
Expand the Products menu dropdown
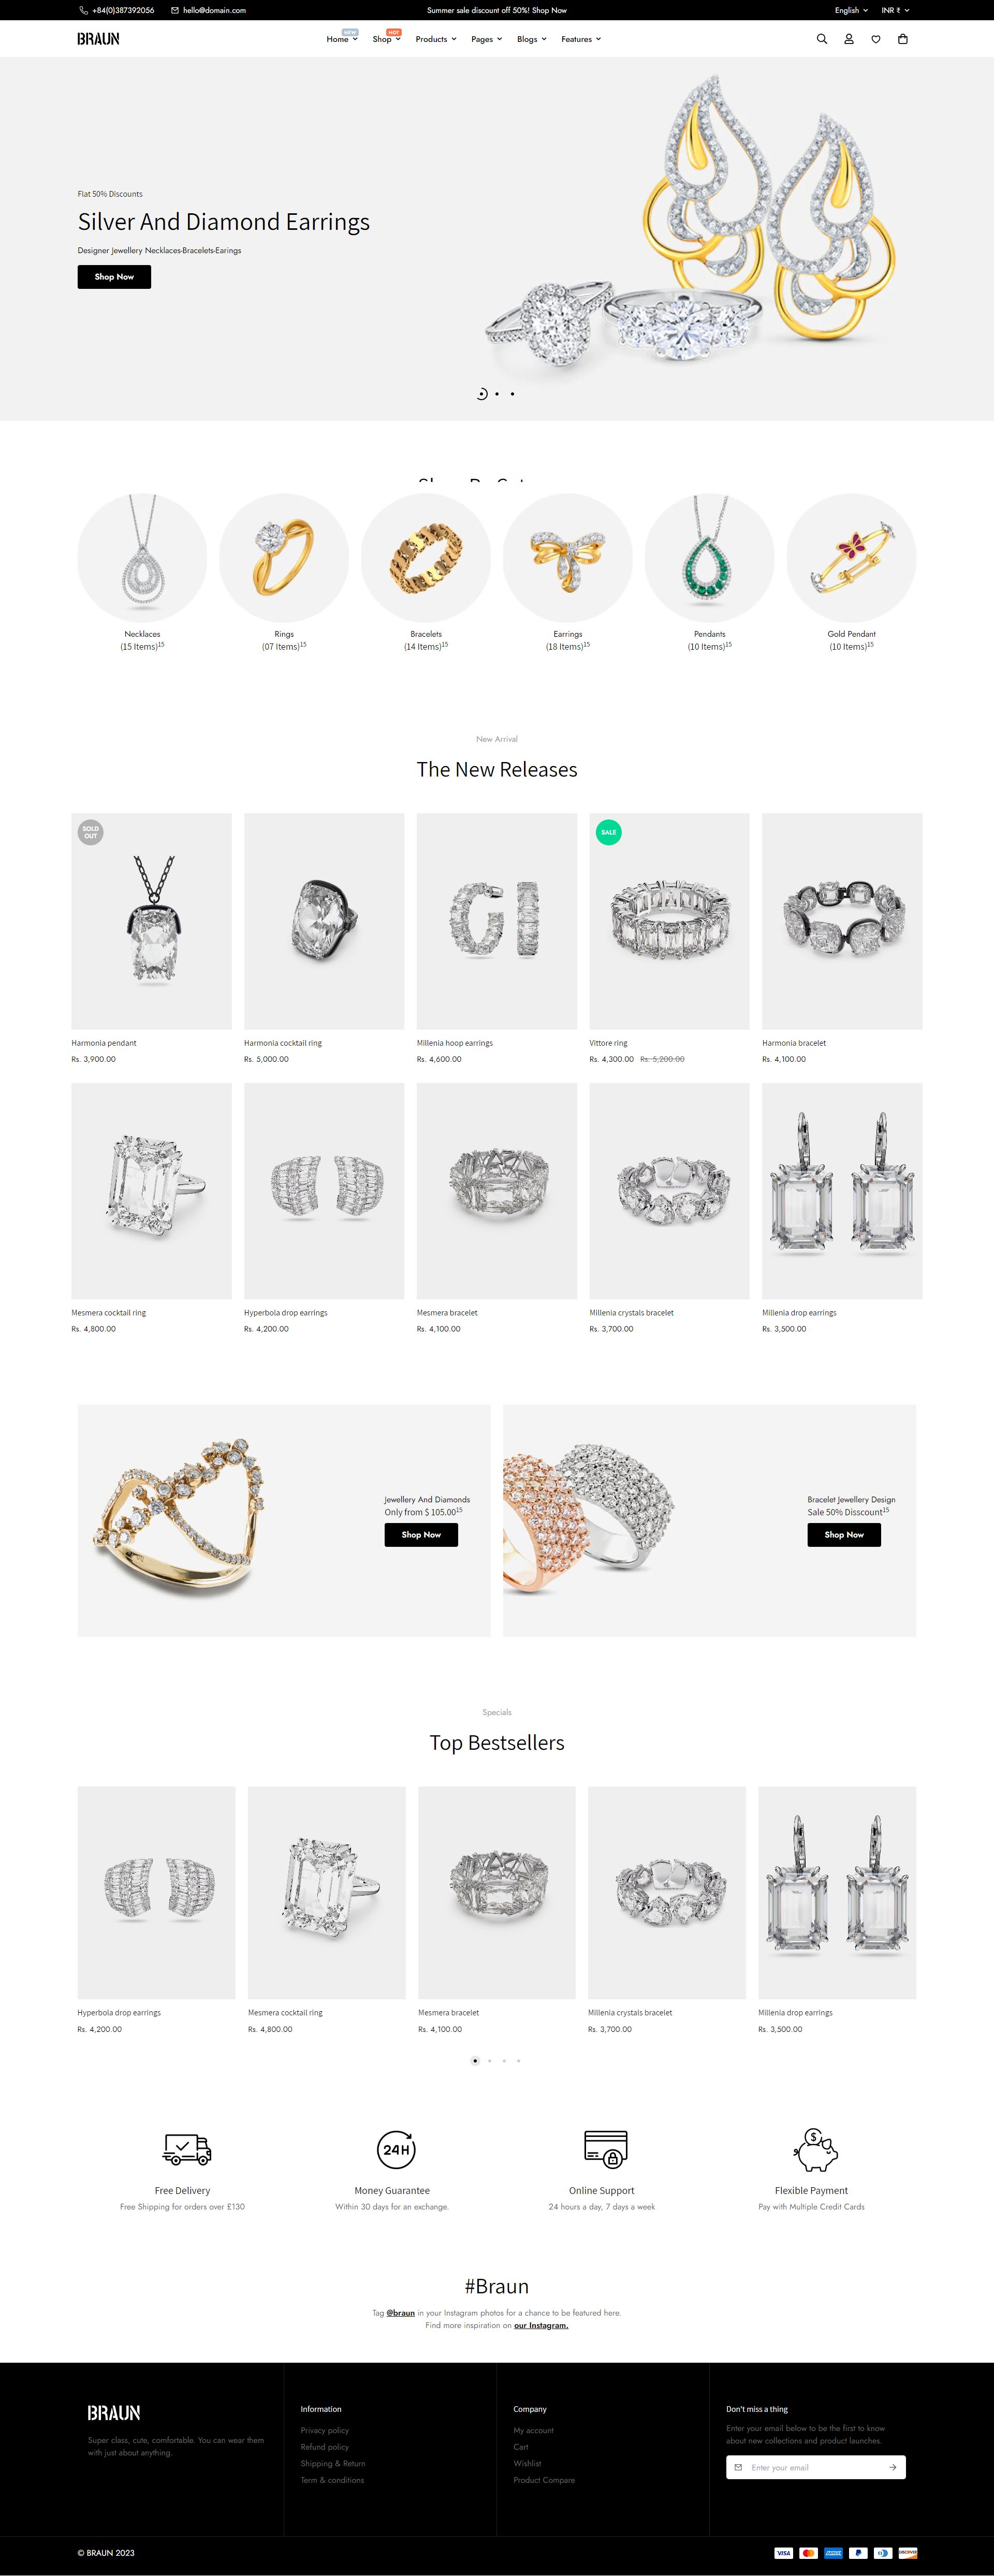click(436, 39)
